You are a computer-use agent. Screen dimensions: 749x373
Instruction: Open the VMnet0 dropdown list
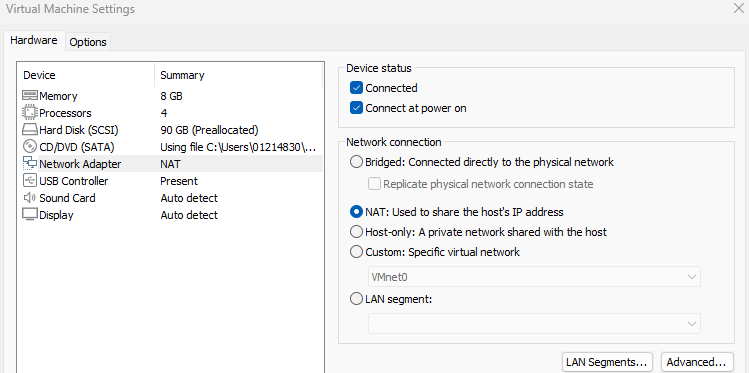(534, 277)
